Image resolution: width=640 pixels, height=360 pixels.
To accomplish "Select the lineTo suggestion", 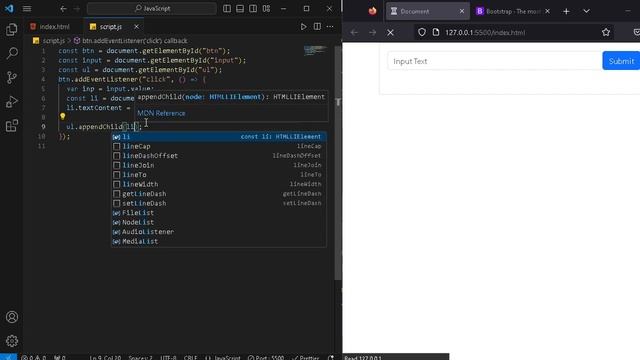I will [x=219, y=175].
